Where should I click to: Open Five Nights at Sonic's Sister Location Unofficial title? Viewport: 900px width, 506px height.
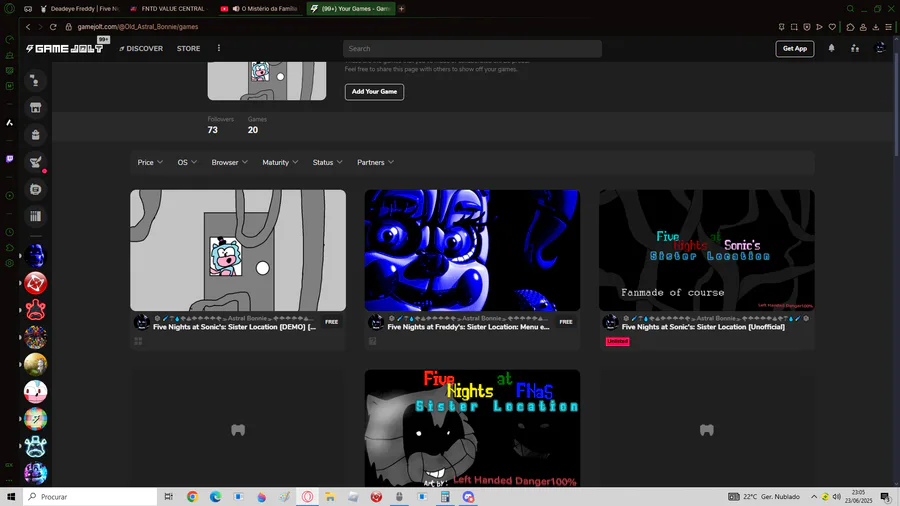tap(703, 327)
